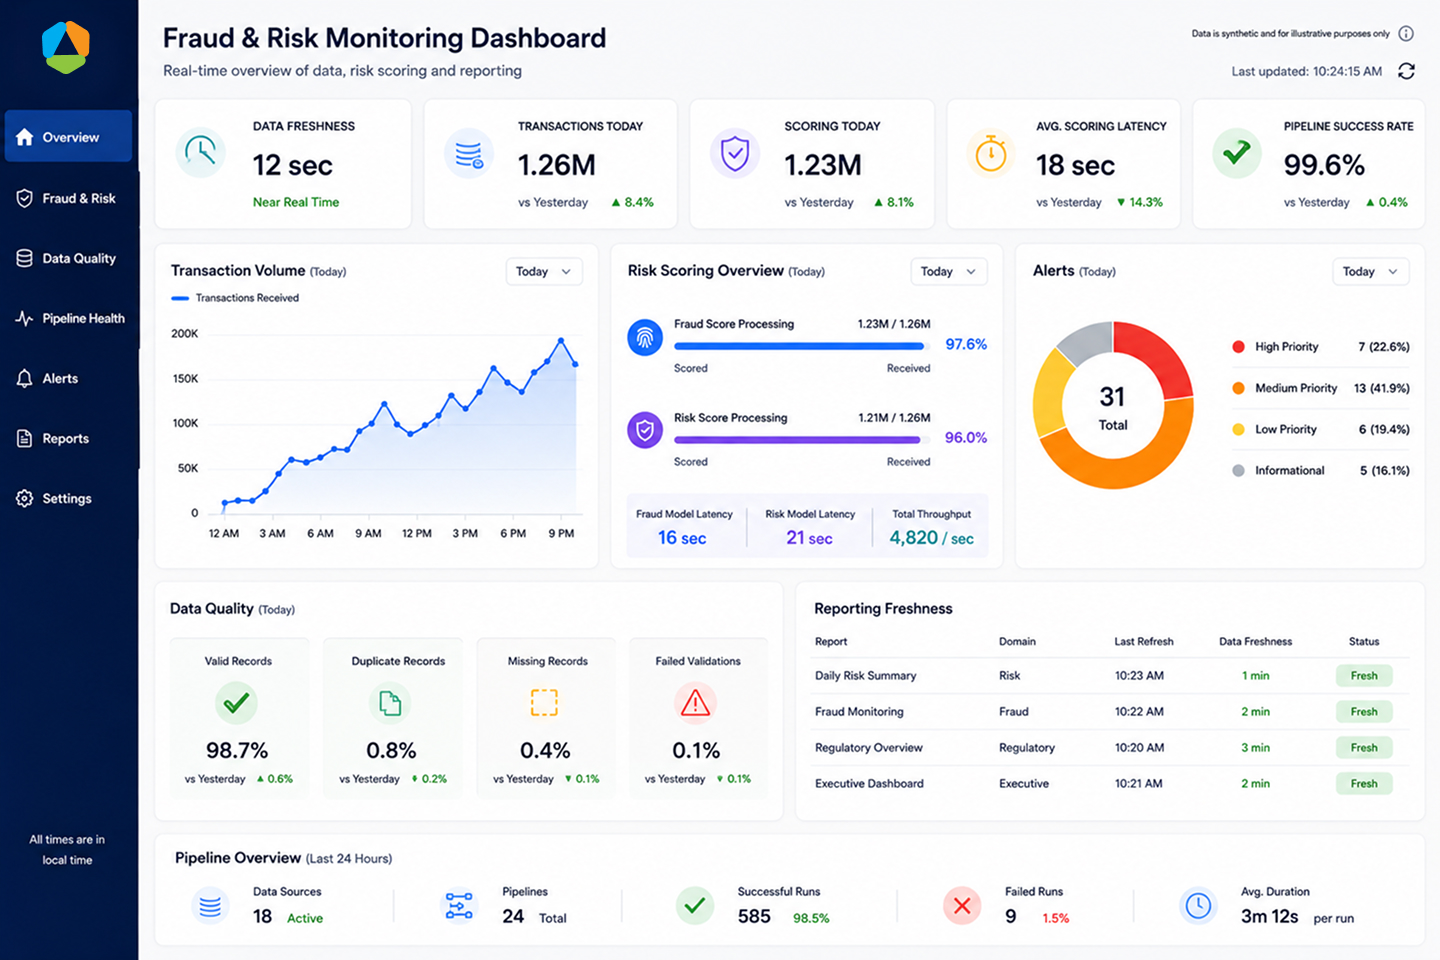Click the Avg. Scoring Latency stopwatch icon
This screenshot has height=960, width=1440.
coord(991,153)
